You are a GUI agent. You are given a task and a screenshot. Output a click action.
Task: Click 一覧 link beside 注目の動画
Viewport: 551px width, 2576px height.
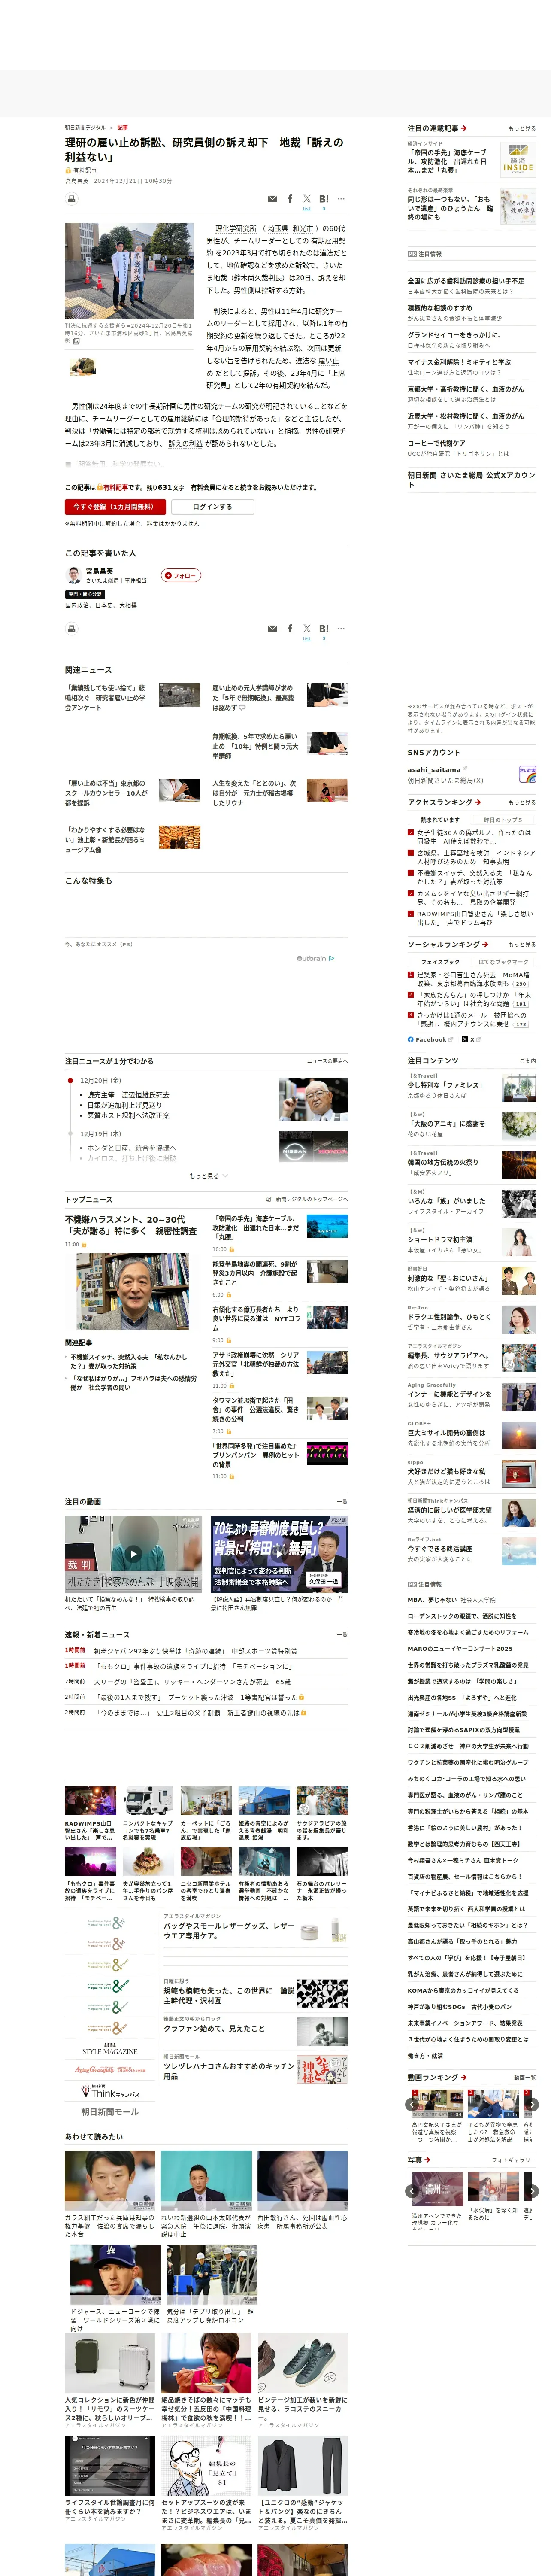coord(342,1502)
